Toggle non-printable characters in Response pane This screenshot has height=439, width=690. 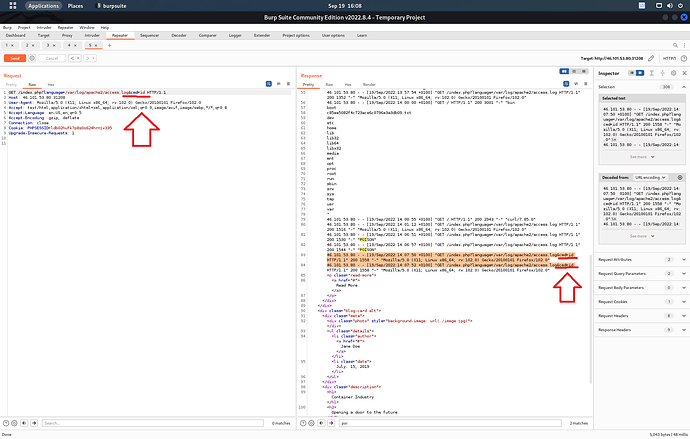click(576, 84)
